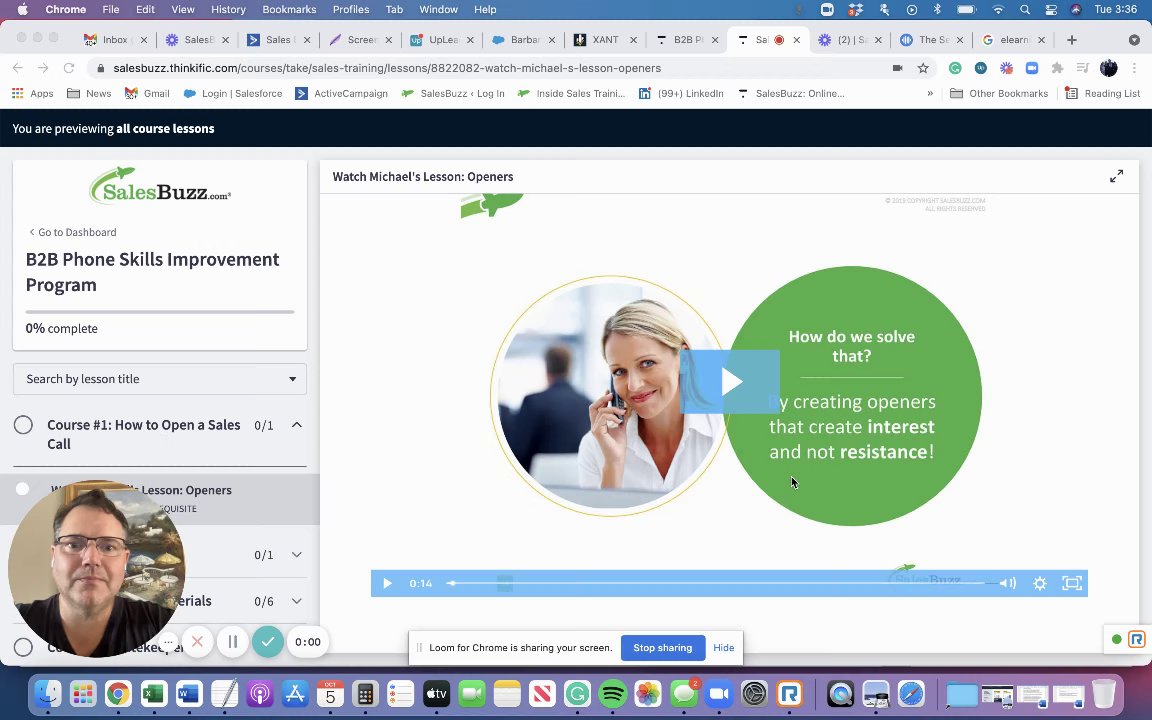Open the Zoom extension in Chrome toolbar
Screen dimensions: 1152x720
1032,68
